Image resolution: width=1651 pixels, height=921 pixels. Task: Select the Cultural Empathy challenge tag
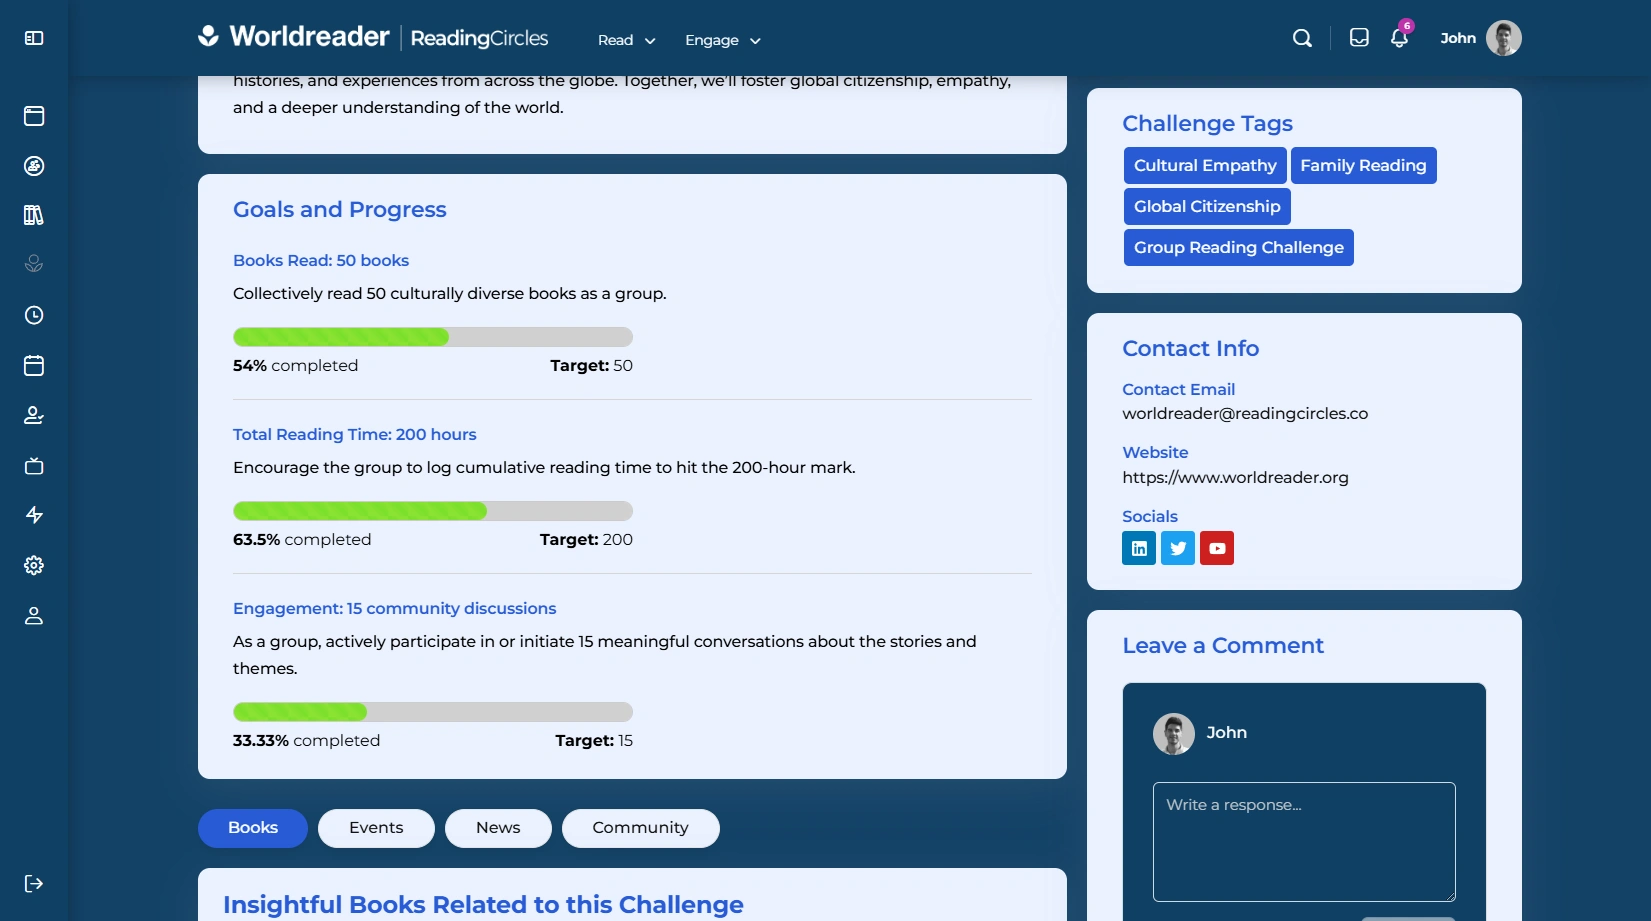point(1204,165)
